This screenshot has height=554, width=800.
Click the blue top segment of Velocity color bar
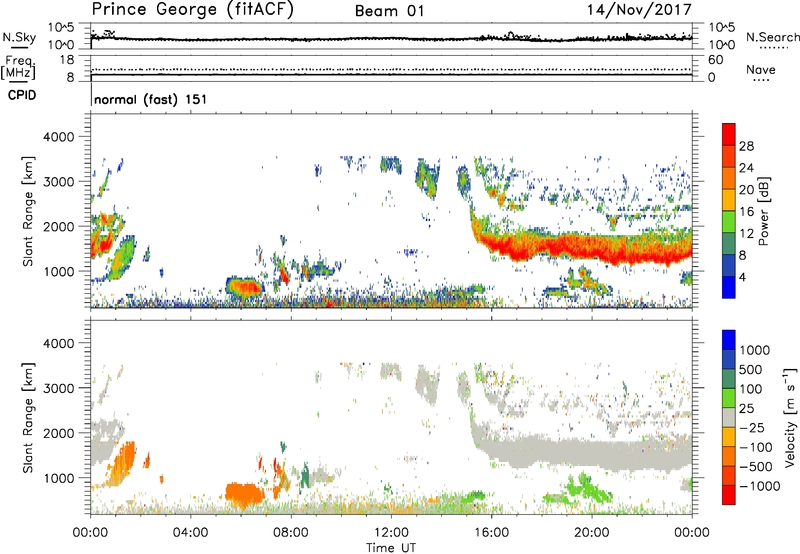[x=729, y=340]
